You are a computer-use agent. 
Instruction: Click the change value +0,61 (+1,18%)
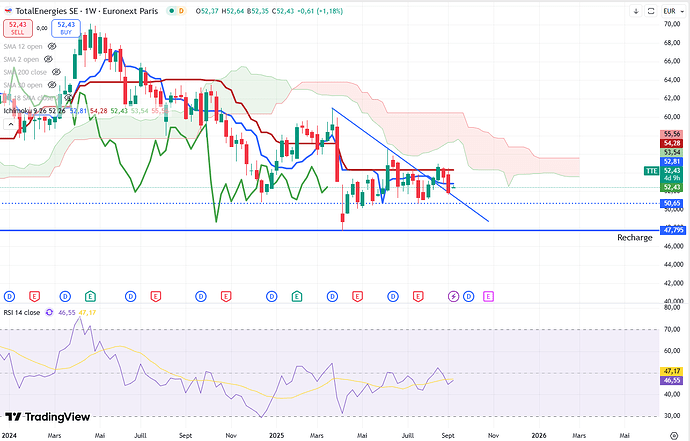[320, 11]
